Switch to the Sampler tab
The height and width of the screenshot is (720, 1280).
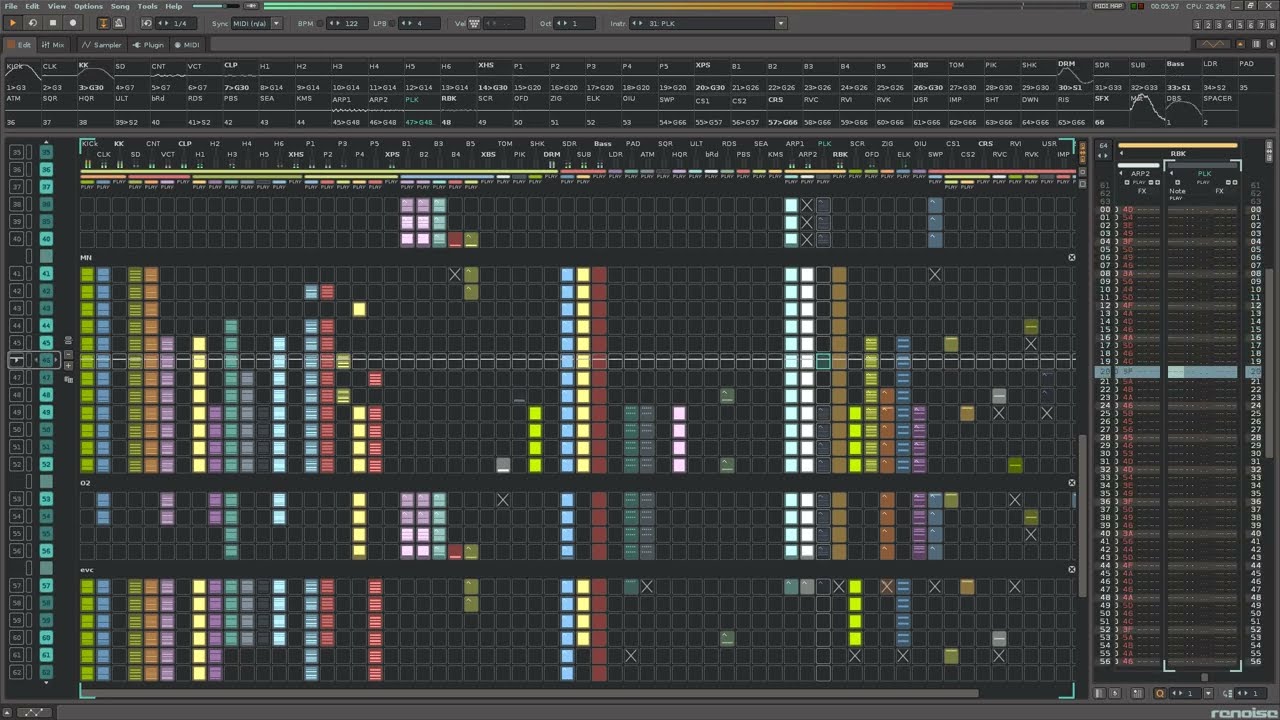[x=103, y=45]
